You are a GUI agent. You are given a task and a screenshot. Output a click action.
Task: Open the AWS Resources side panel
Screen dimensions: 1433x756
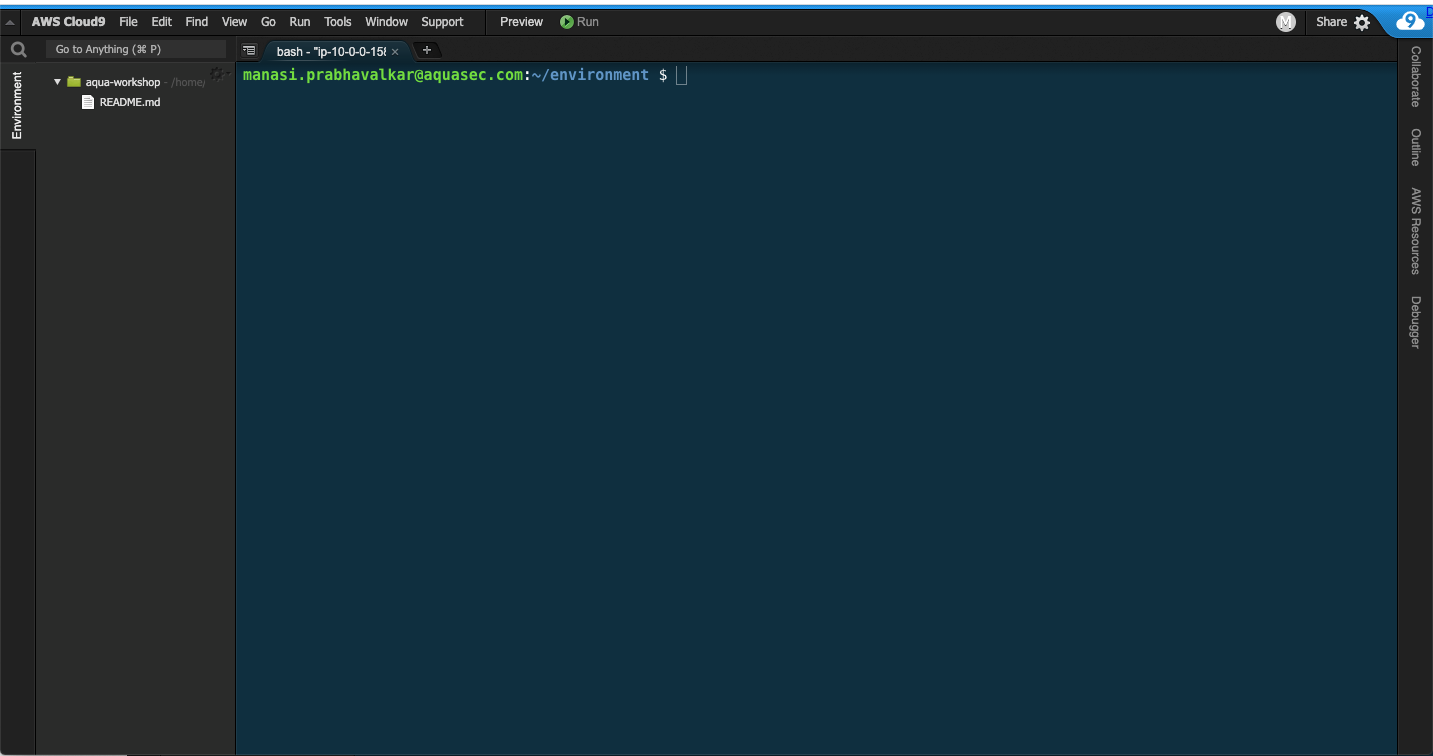(x=1415, y=230)
